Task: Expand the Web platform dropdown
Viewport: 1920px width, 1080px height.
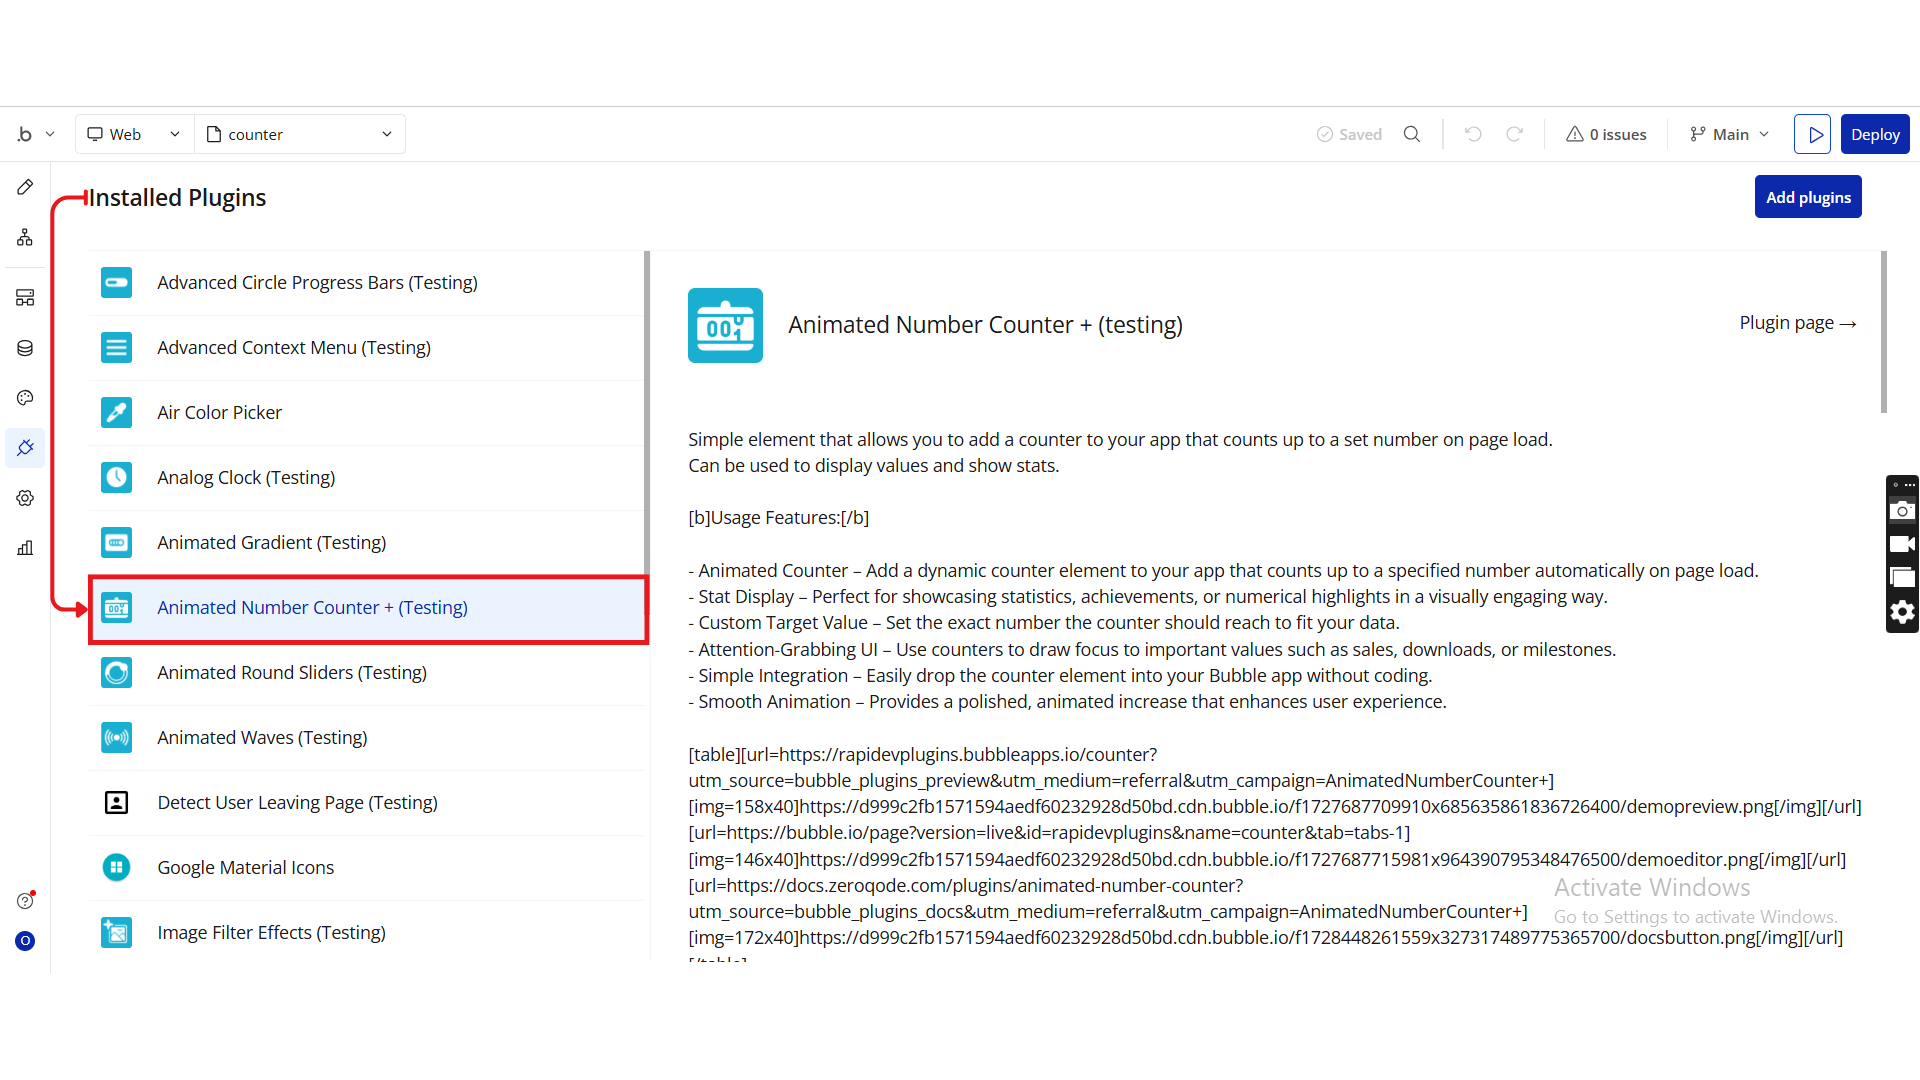Action: [x=134, y=134]
